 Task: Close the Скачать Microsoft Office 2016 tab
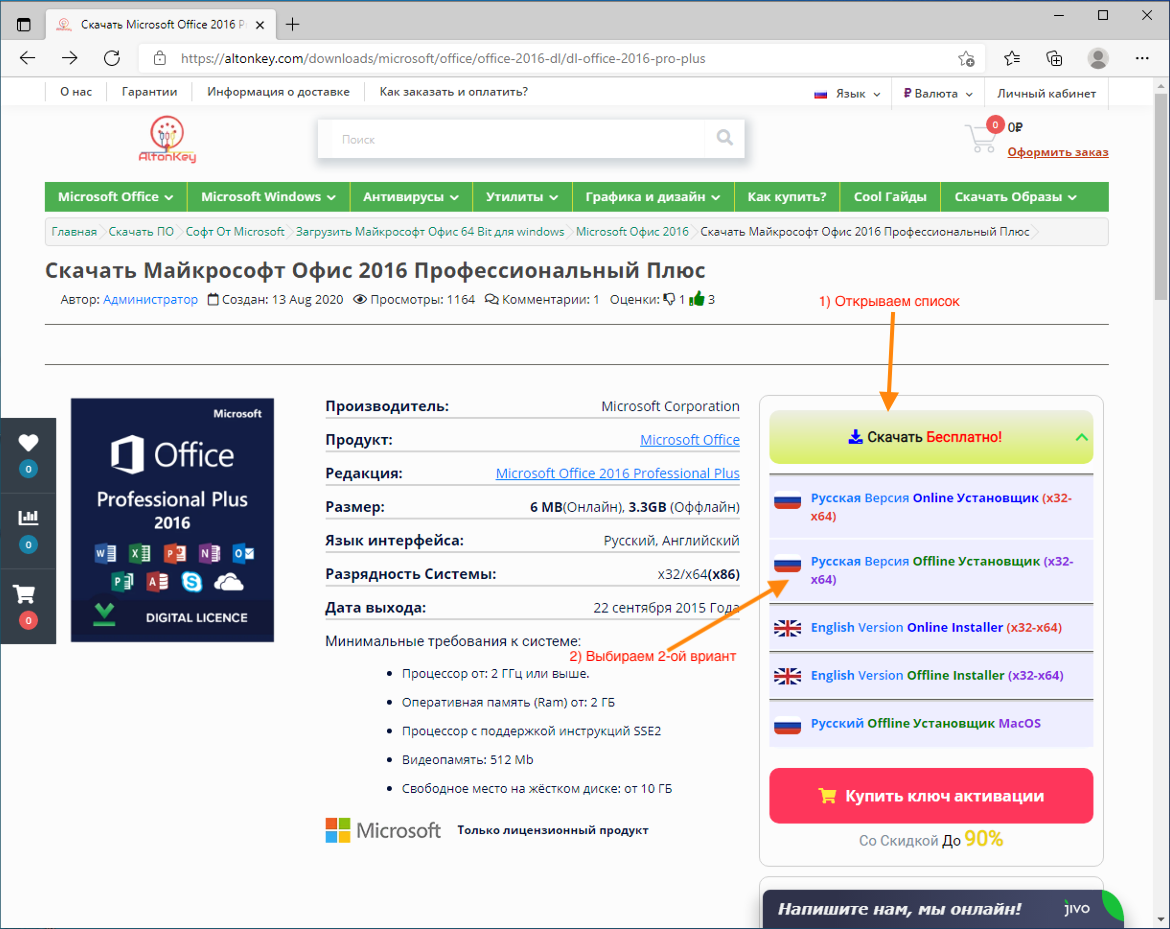[x=260, y=25]
